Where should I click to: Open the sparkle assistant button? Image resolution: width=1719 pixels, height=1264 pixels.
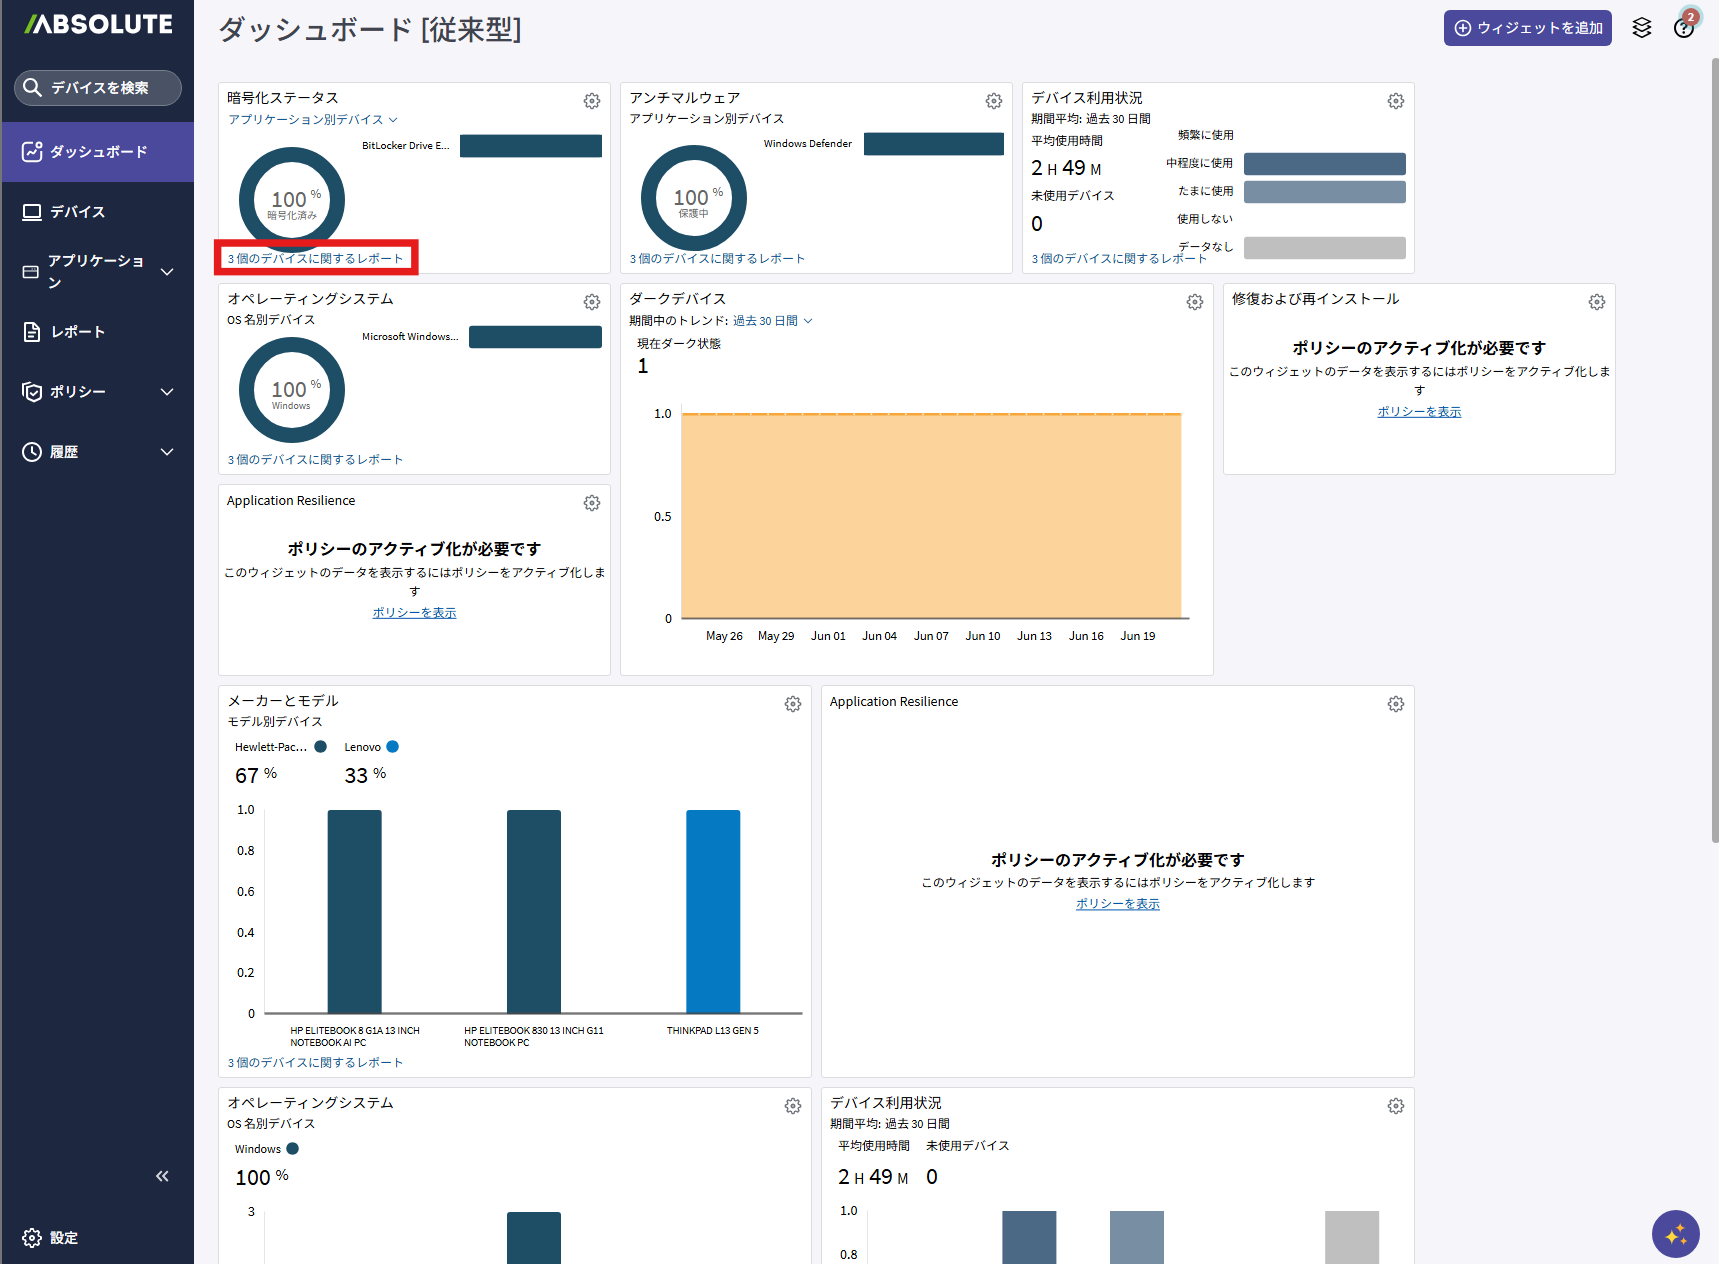click(x=1676, y=1234)
